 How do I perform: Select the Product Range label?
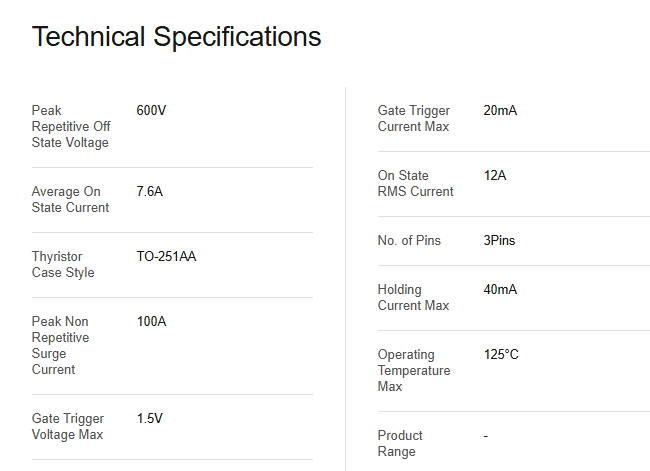tap(400, 444)
